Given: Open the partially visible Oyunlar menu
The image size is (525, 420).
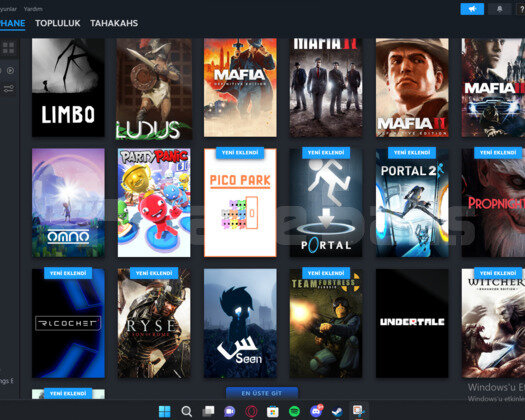Looking at the screenshot, I should [8, 9].
